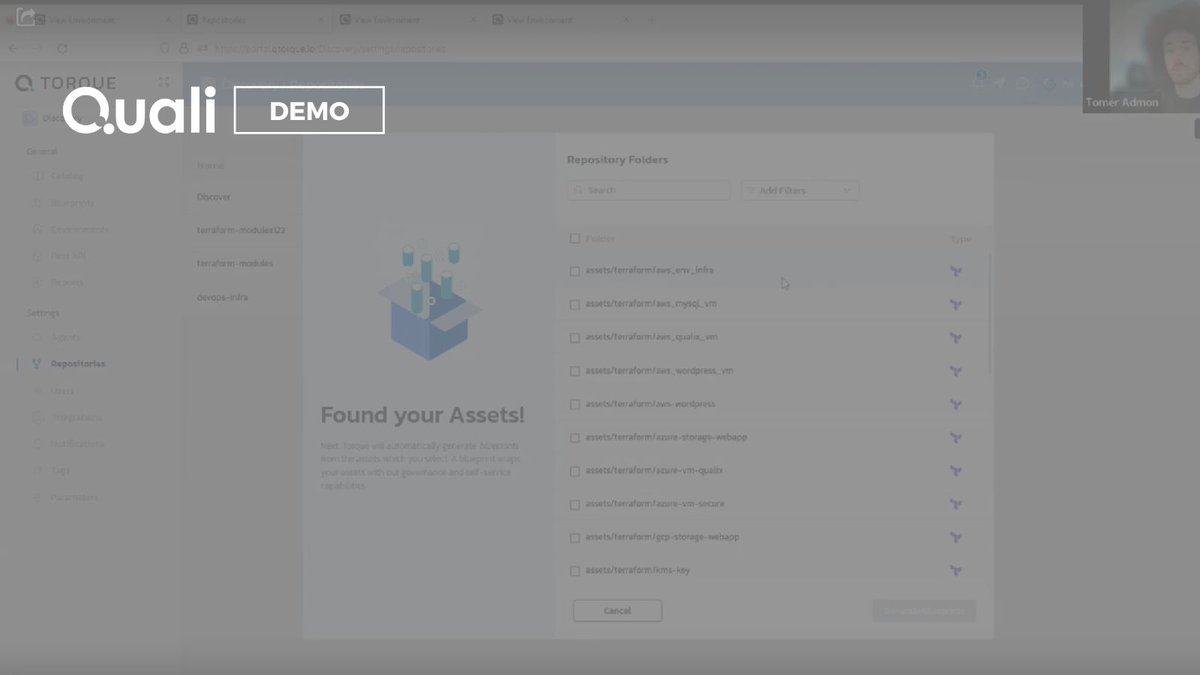Open Rest API in the sidebar

coord(68,256)
